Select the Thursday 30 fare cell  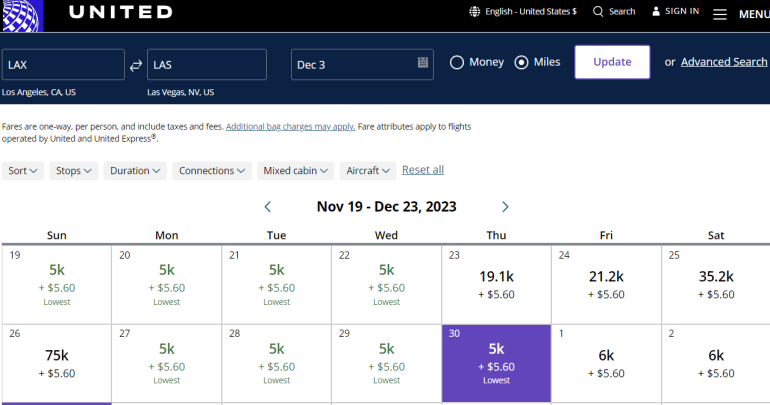[x=496, y=361]
